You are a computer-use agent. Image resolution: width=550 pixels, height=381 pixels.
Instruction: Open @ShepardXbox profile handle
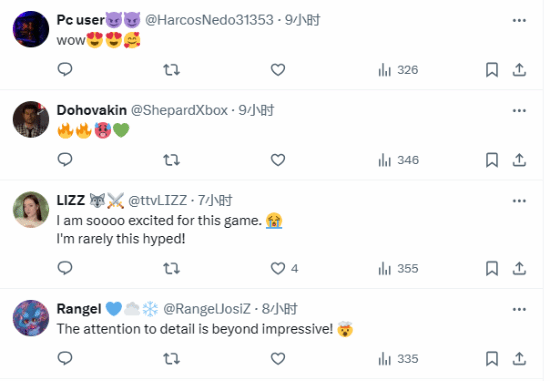(179, 110)
